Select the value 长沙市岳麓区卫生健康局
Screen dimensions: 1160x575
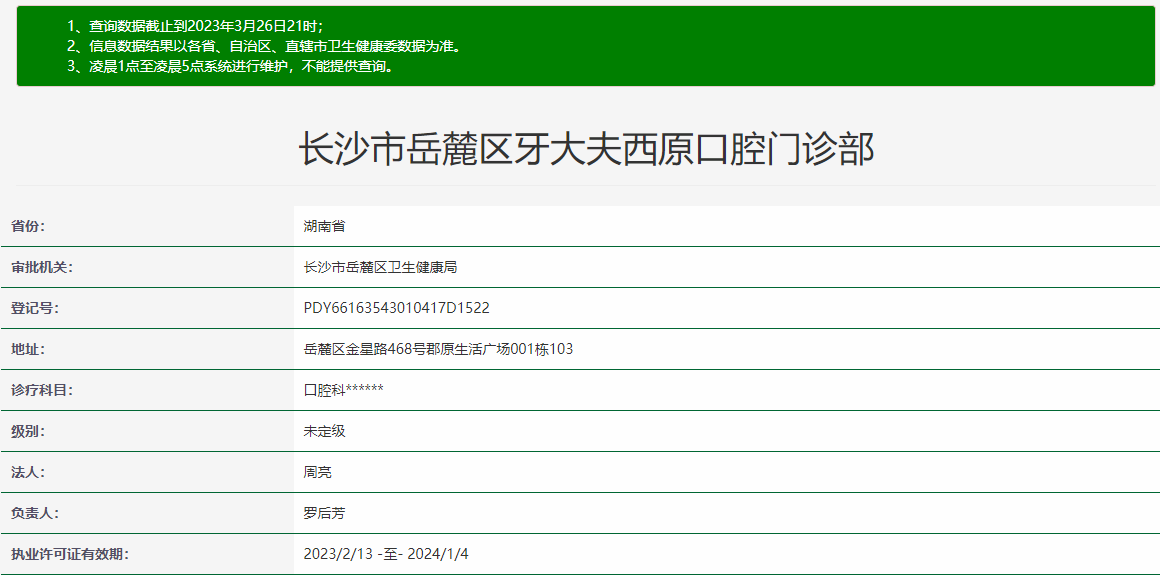(x=380, y=267)
